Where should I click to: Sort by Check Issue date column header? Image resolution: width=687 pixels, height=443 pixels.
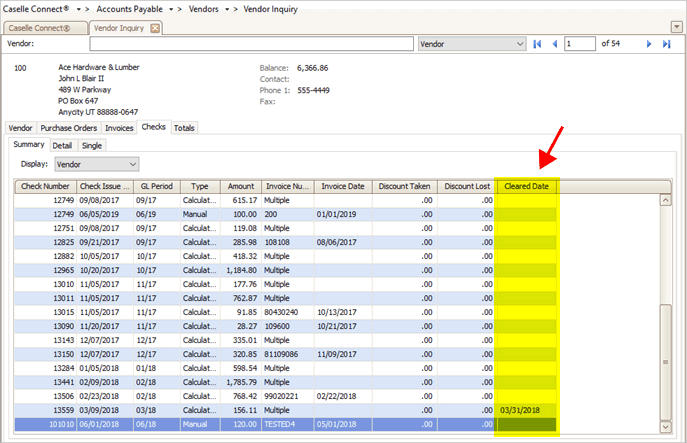(105, 186)
